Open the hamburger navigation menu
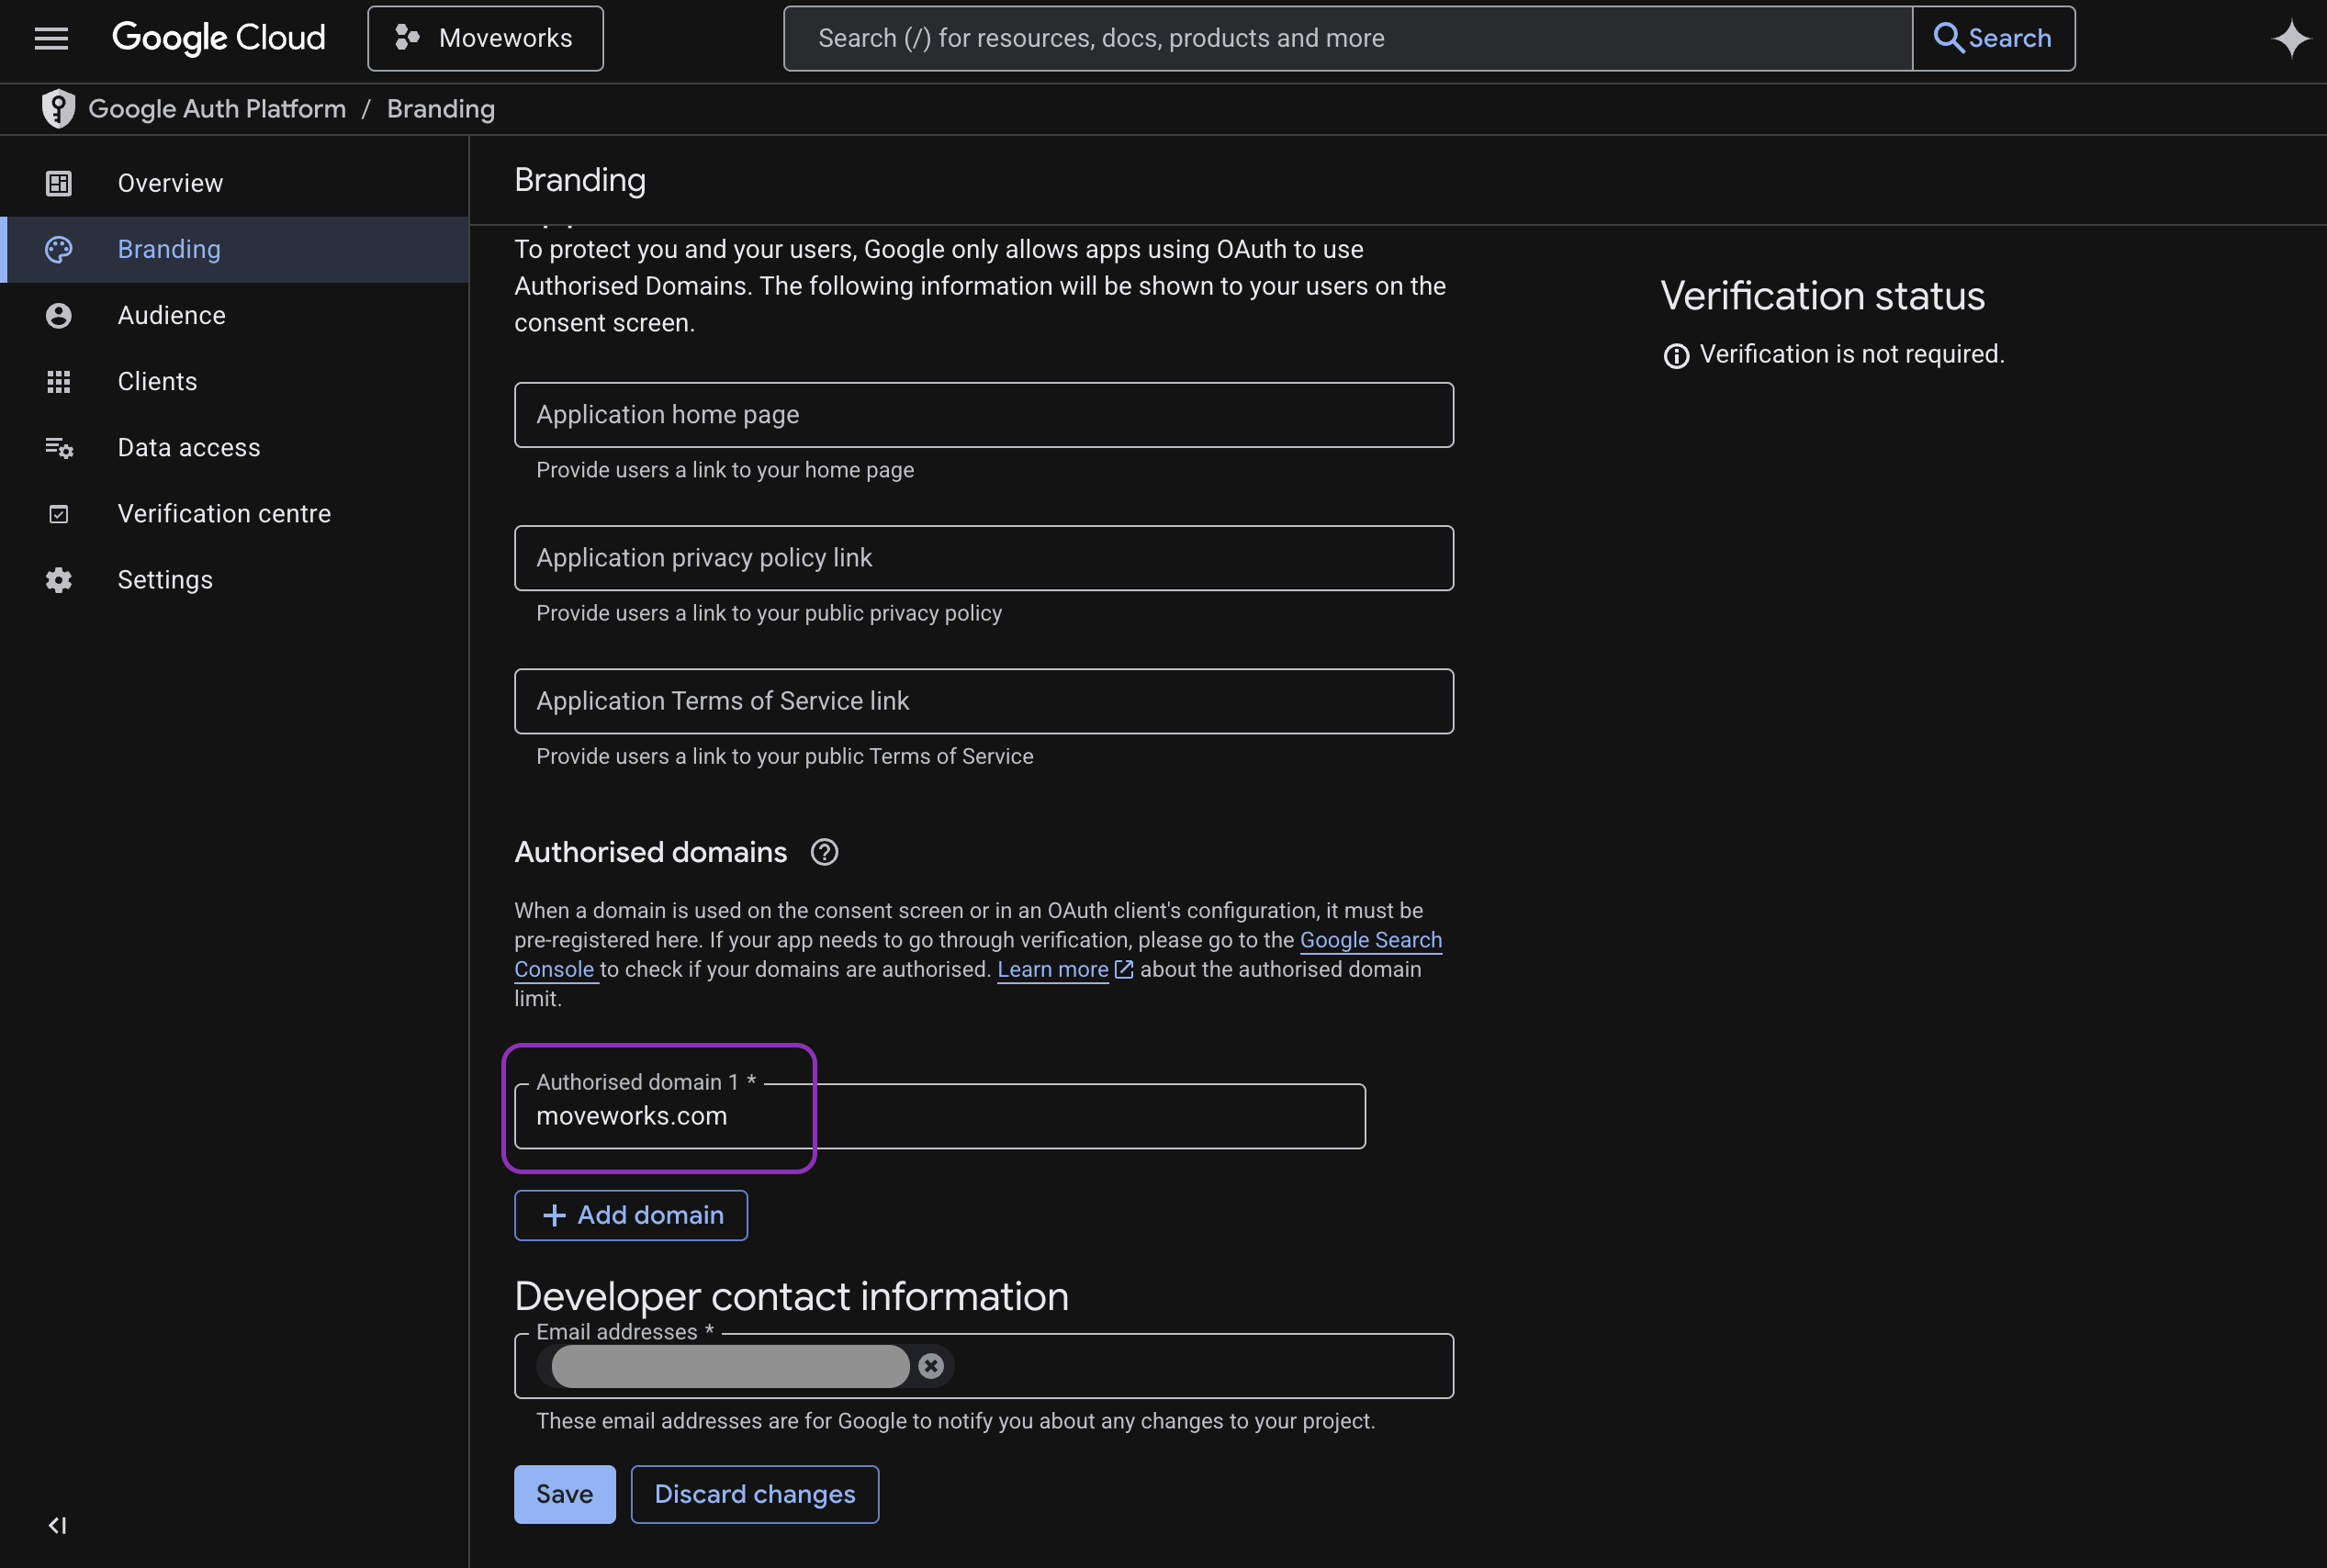Viewport: 2327px width, 1568px height. [x=51, y=38]
